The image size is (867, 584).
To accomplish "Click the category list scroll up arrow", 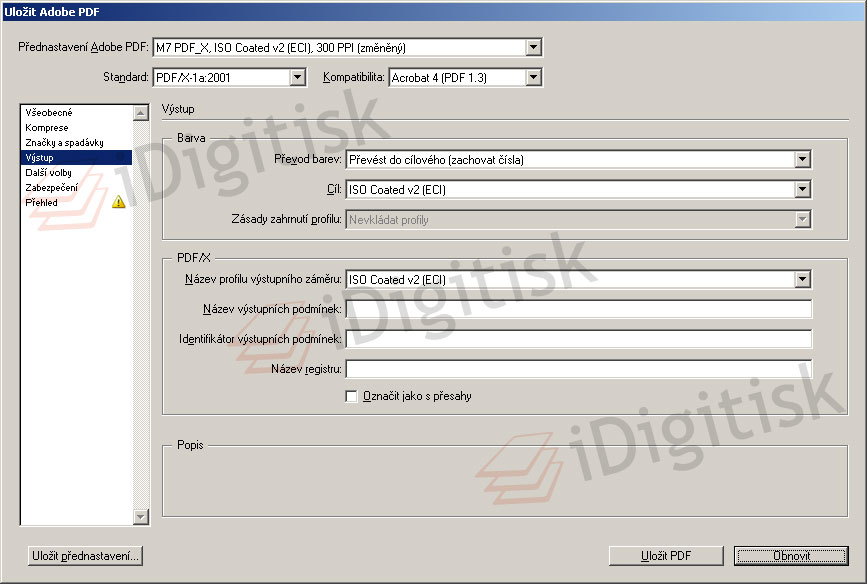I will click(141, 113).
